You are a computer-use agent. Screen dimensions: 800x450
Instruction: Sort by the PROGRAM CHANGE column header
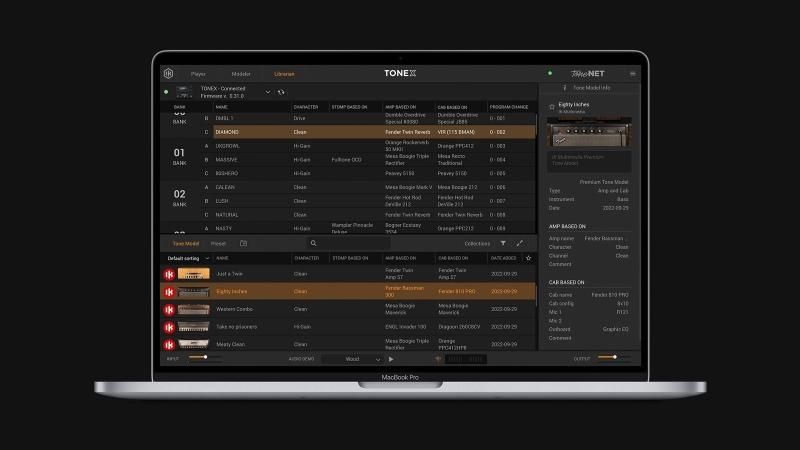click(x=509, y=107)
